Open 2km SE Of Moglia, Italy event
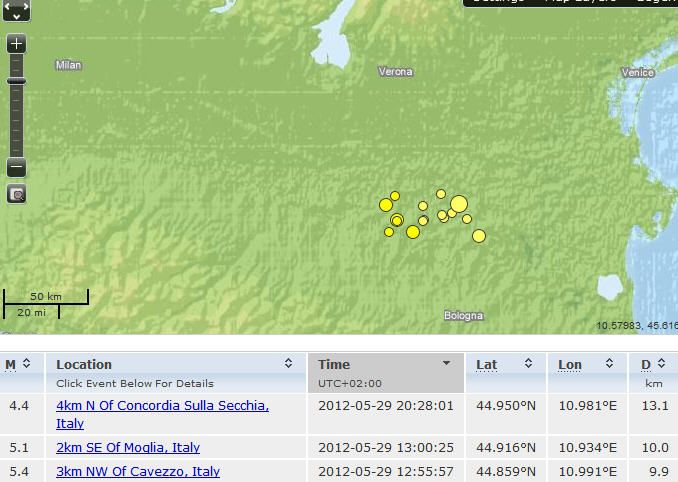 coord(128,447)
